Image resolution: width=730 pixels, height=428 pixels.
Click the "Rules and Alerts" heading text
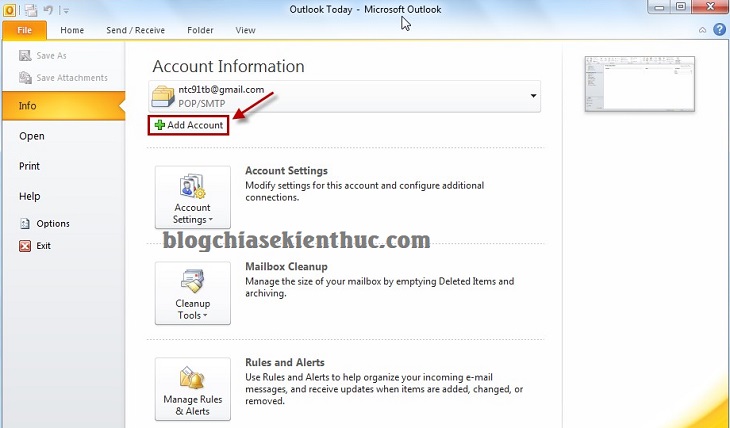284,362
